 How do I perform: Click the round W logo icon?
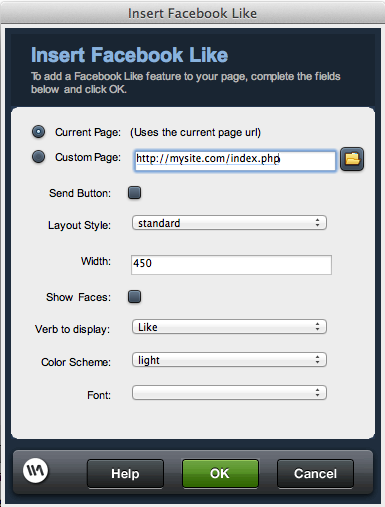pyautogui.click(x=36, y=470)
